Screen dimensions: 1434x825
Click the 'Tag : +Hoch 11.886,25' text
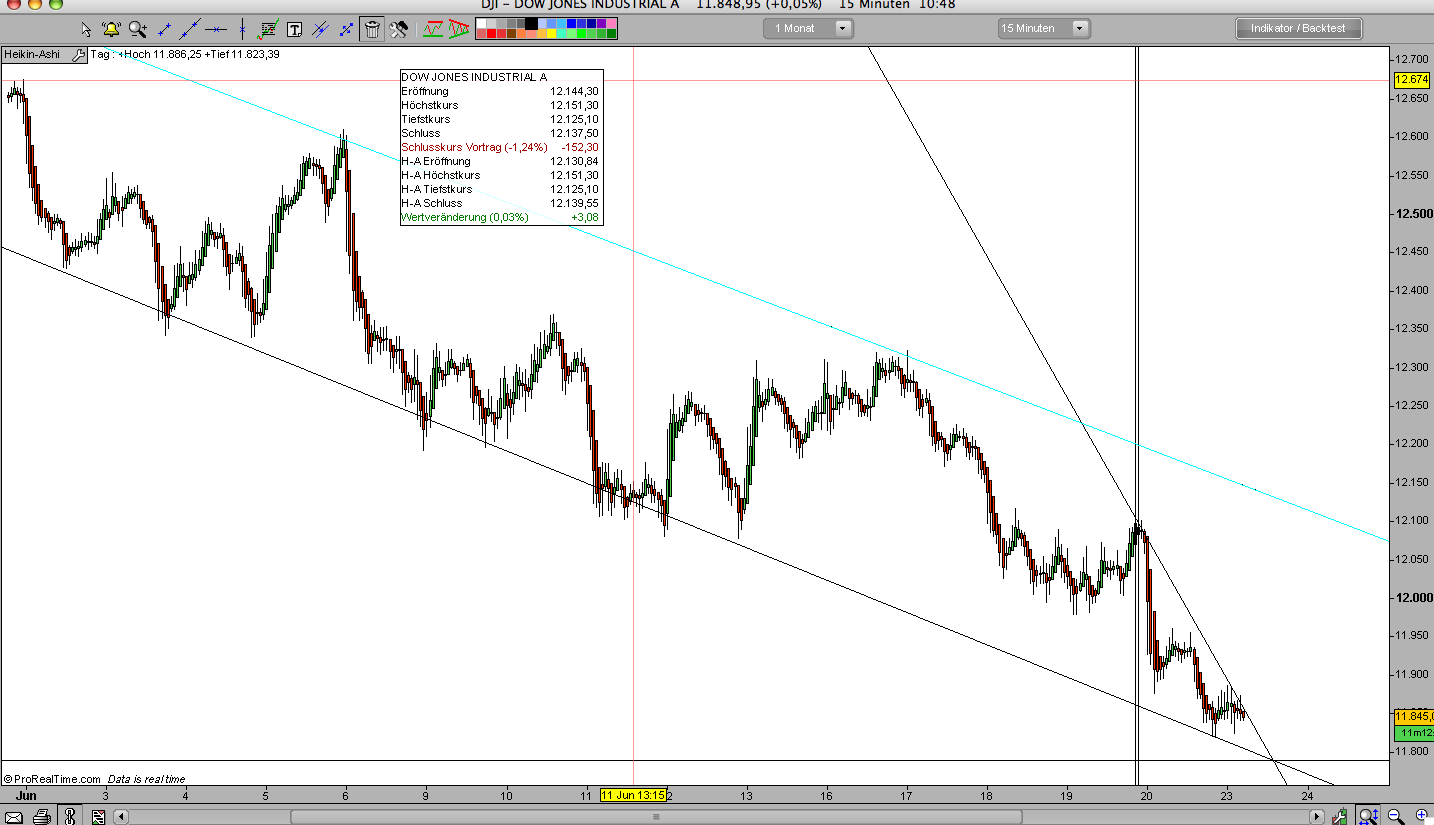(x=145, y=54)
